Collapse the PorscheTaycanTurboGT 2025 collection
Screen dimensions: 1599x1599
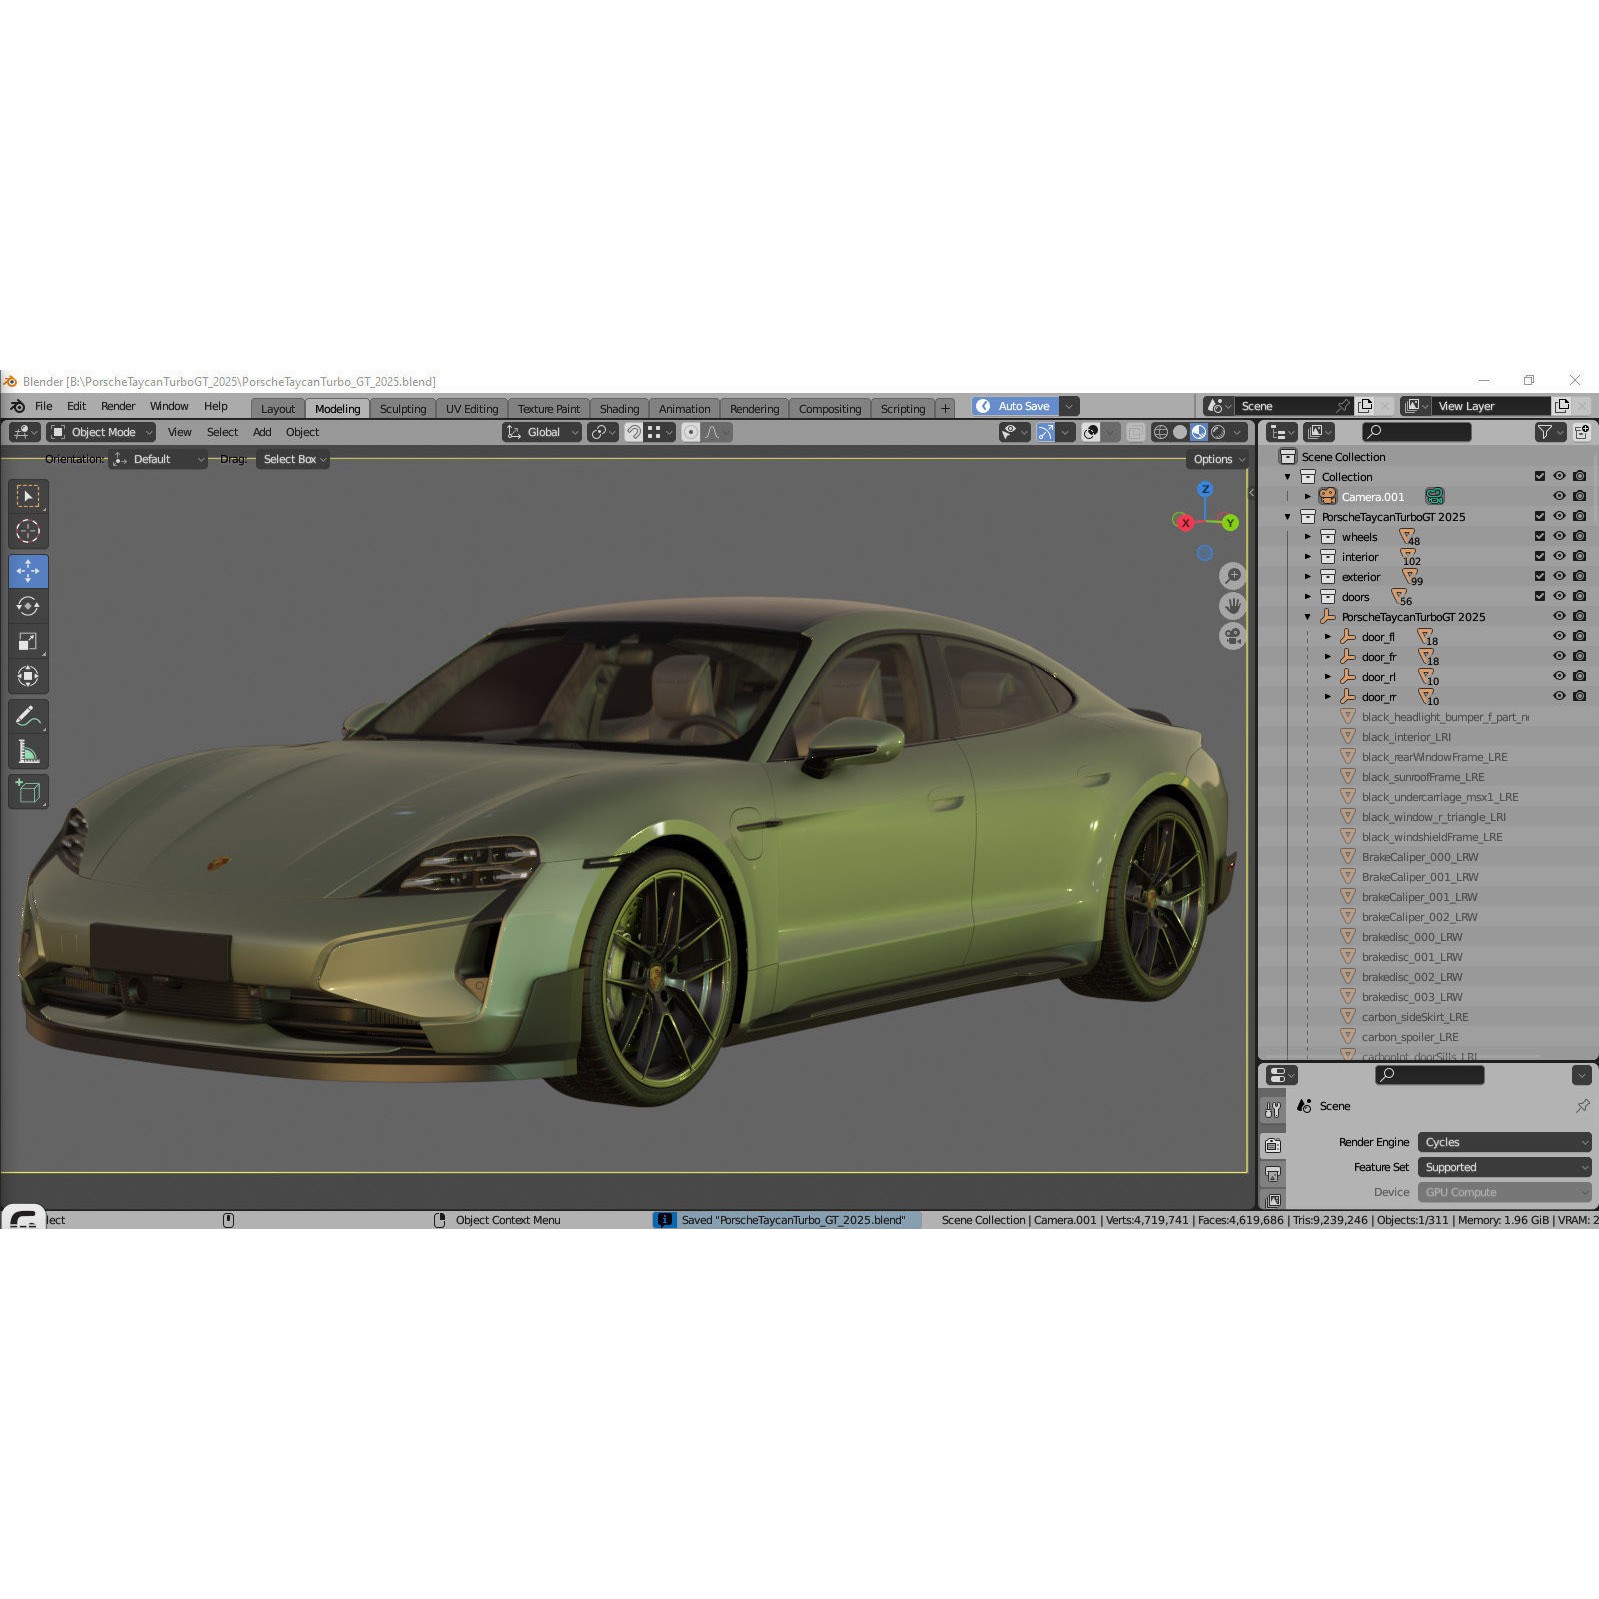(x=1287, y=517)
